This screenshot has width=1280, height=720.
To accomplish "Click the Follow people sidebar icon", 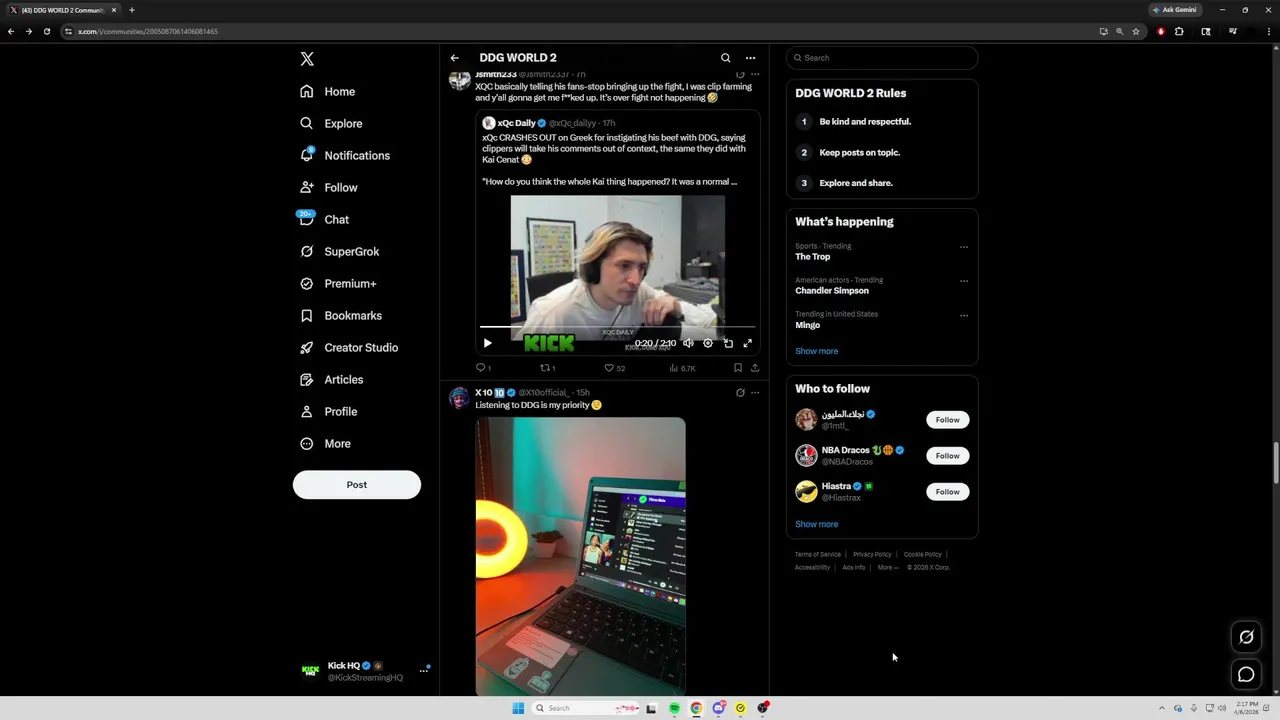I will (x=307, y=187).
